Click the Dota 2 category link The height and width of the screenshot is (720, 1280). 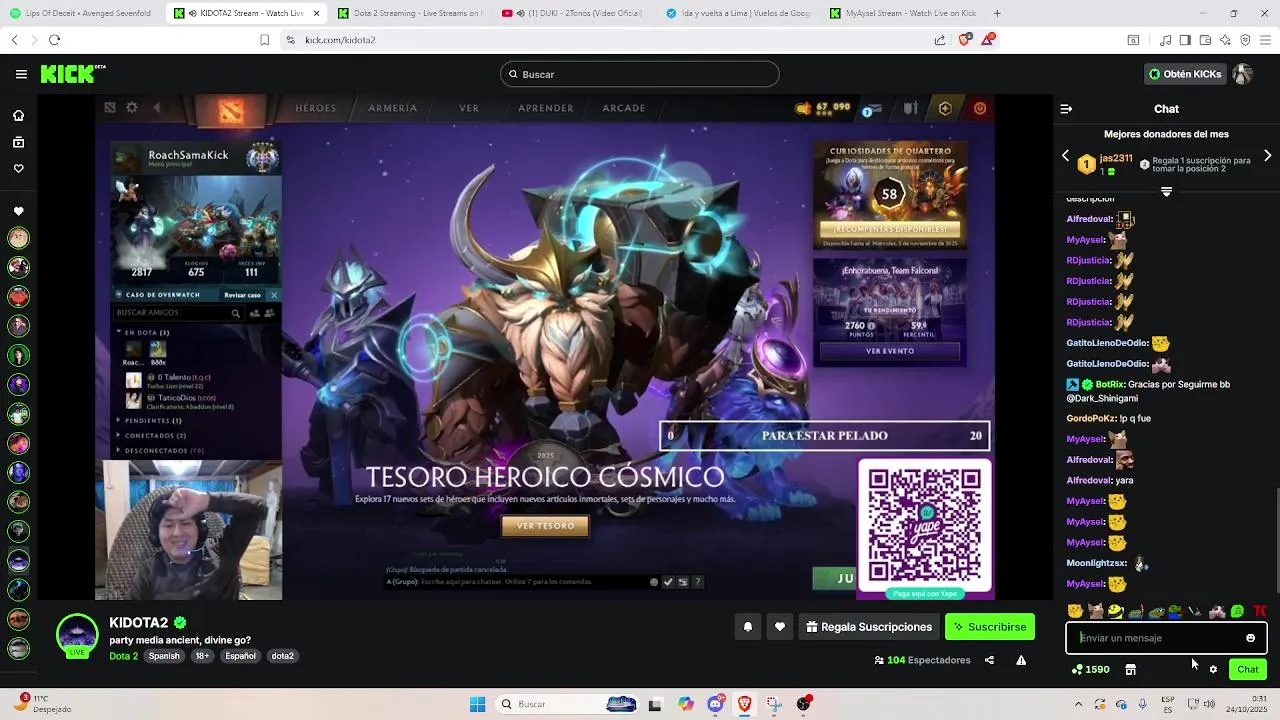coord(123,656)
